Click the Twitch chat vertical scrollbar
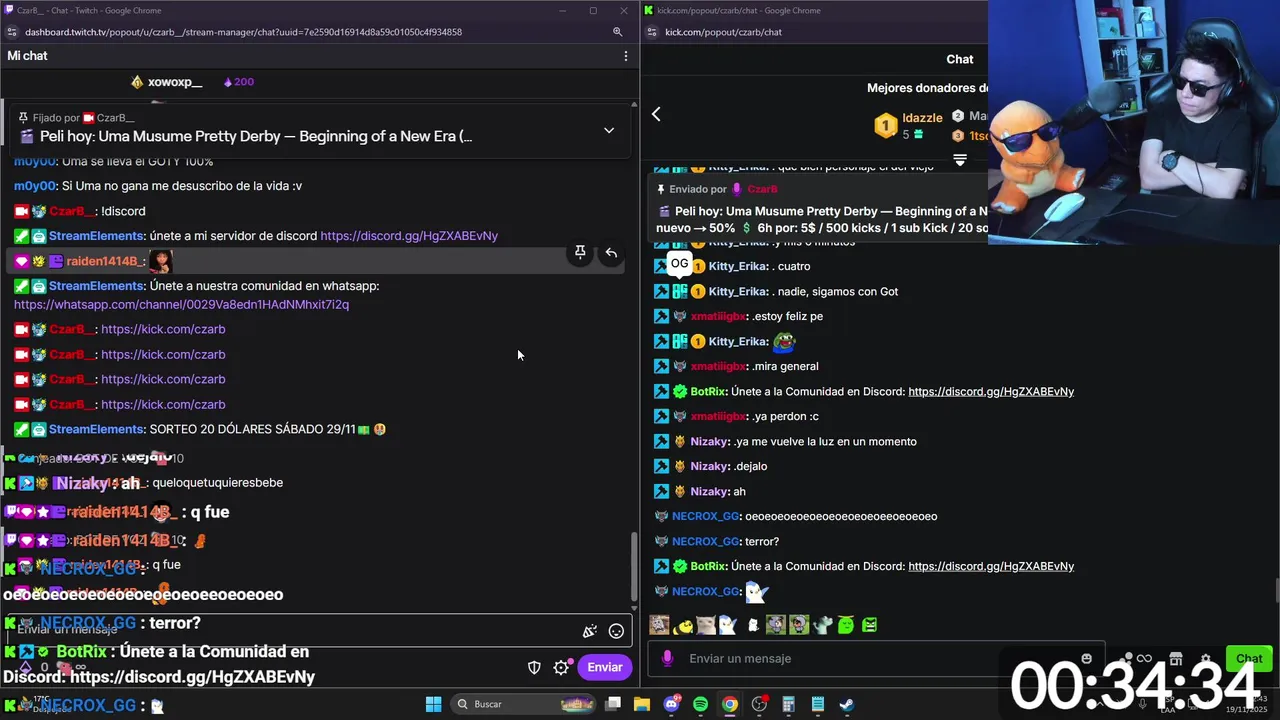Screen dimensions: 1280x720 pos(632,567)
